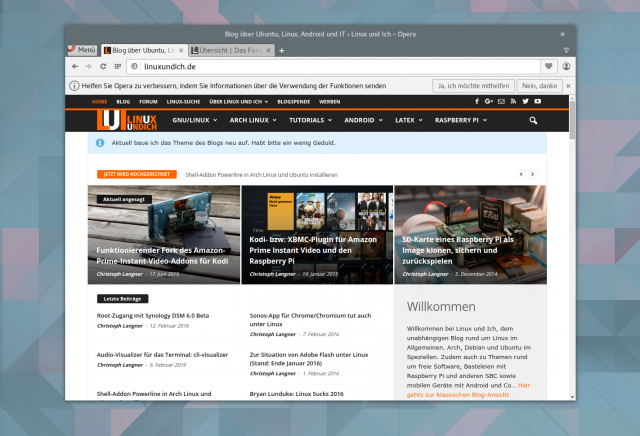Open Speed Dial grid icon
The image size is (640, 436).
click(118, 66)
